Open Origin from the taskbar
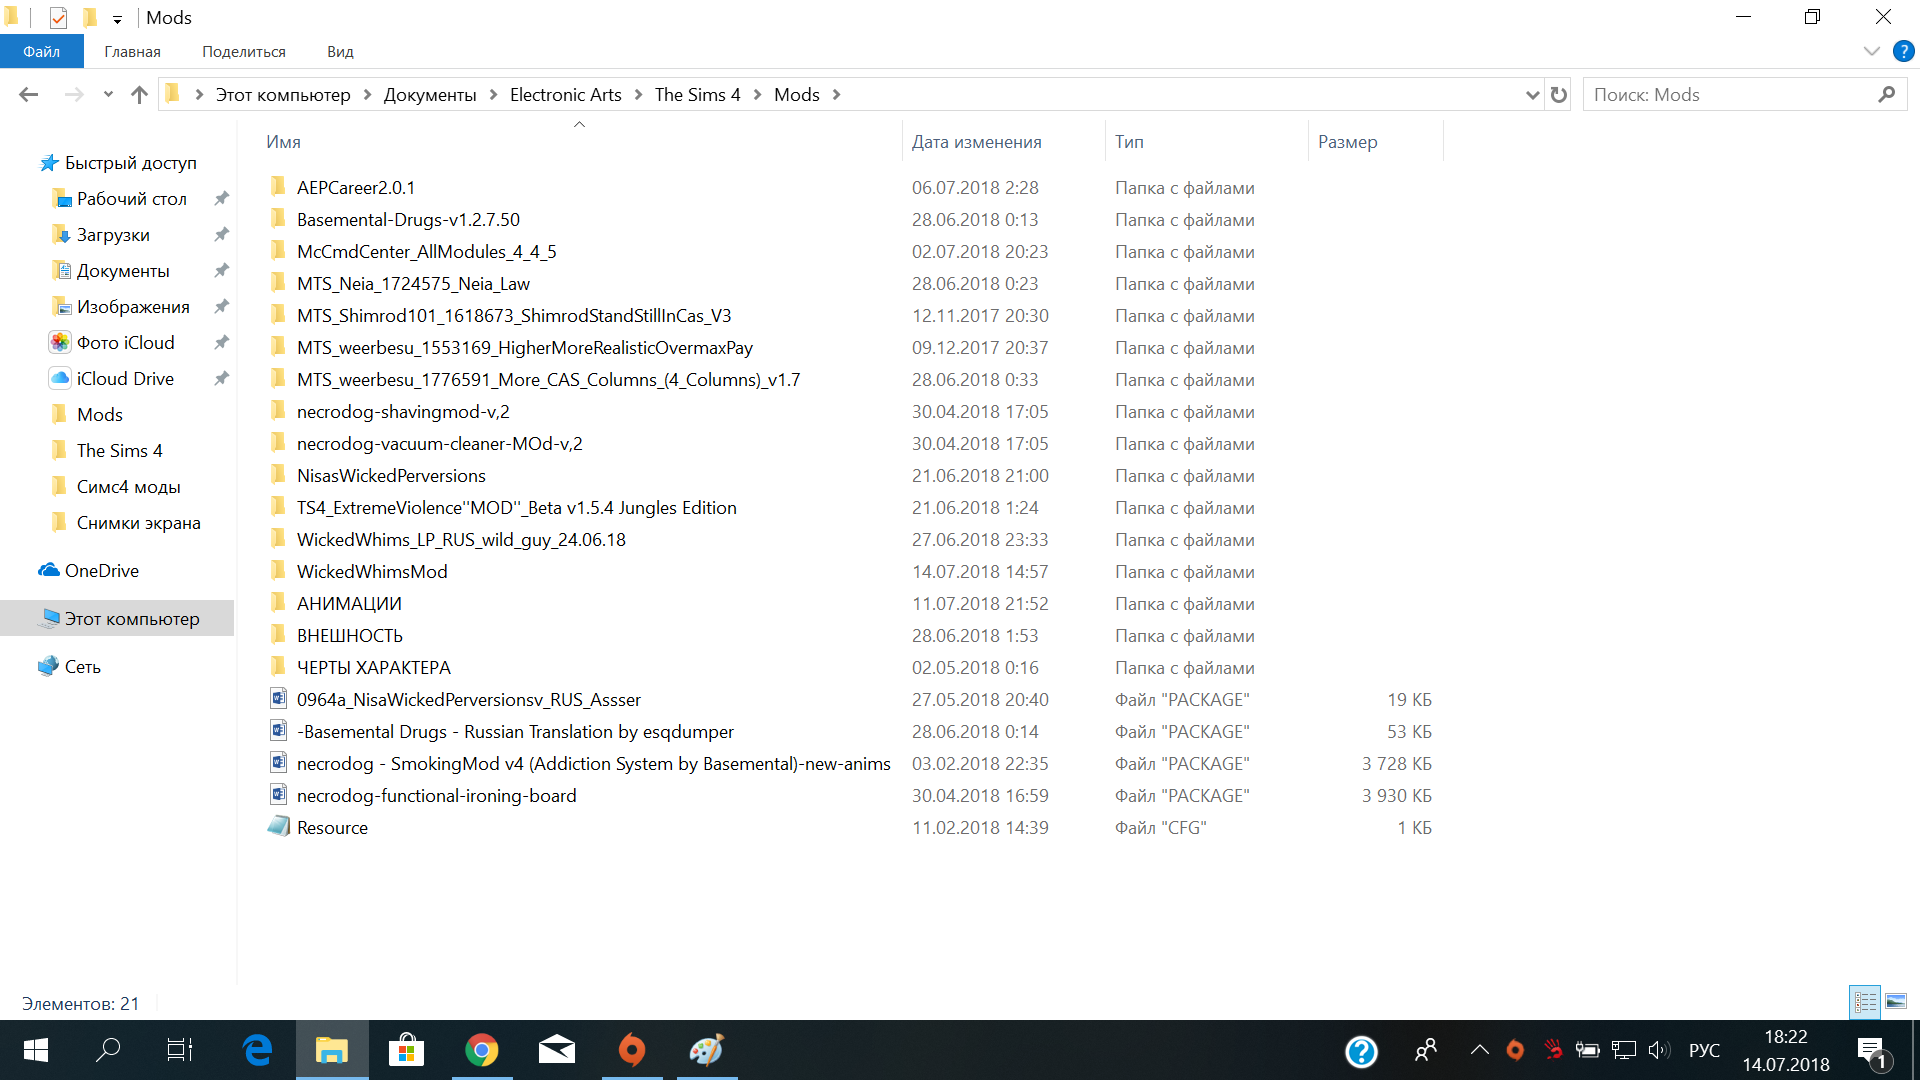 click(632, 1050)
